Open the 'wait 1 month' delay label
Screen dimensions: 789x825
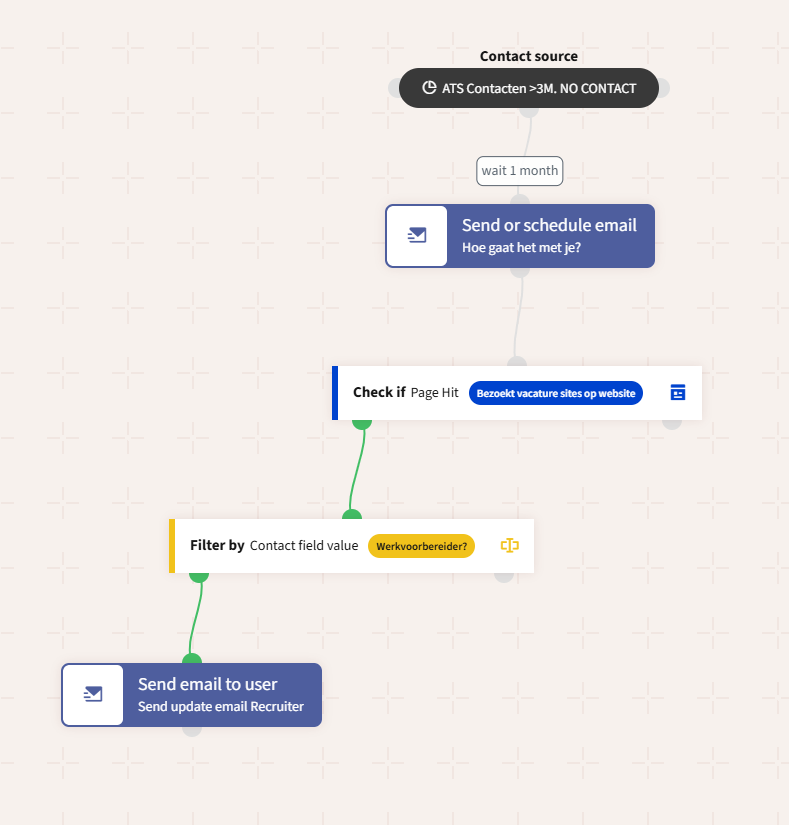(x=520, y=171)
